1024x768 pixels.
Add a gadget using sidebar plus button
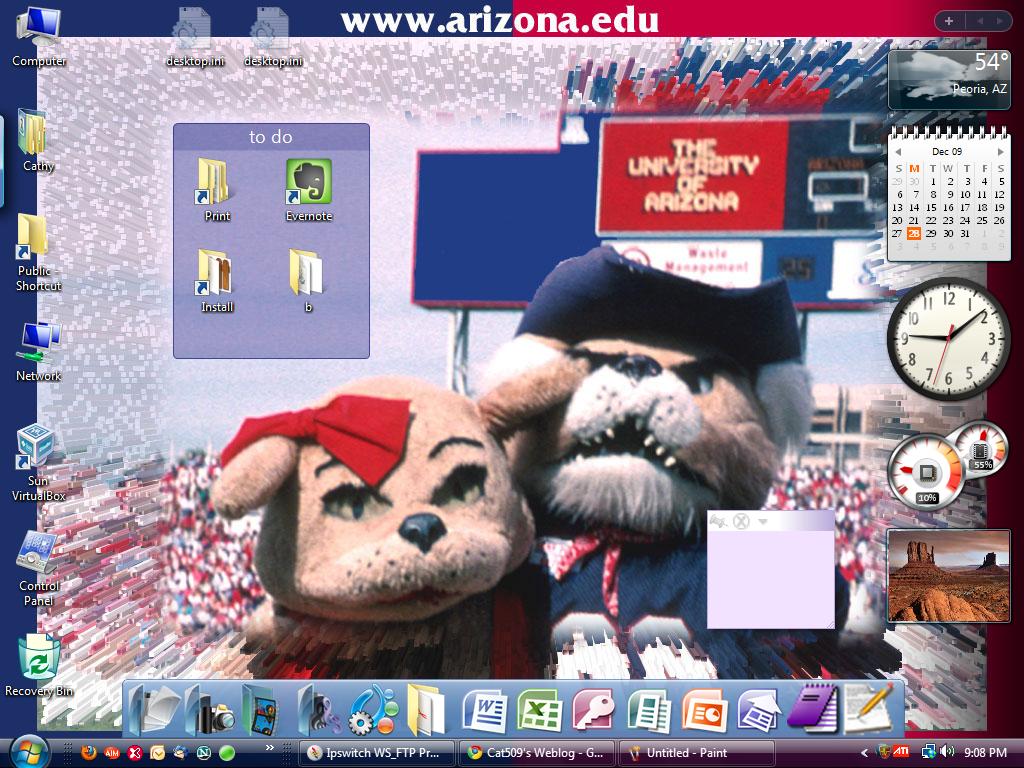click(948, 21)
